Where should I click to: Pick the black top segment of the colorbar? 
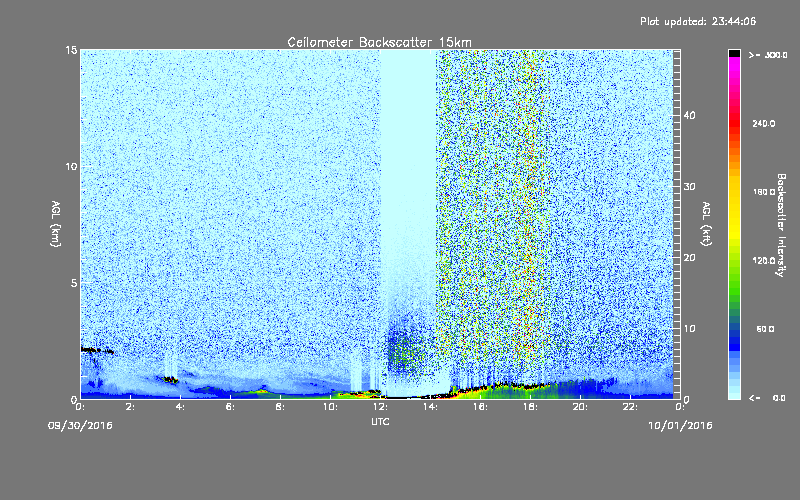coord(734,53)
